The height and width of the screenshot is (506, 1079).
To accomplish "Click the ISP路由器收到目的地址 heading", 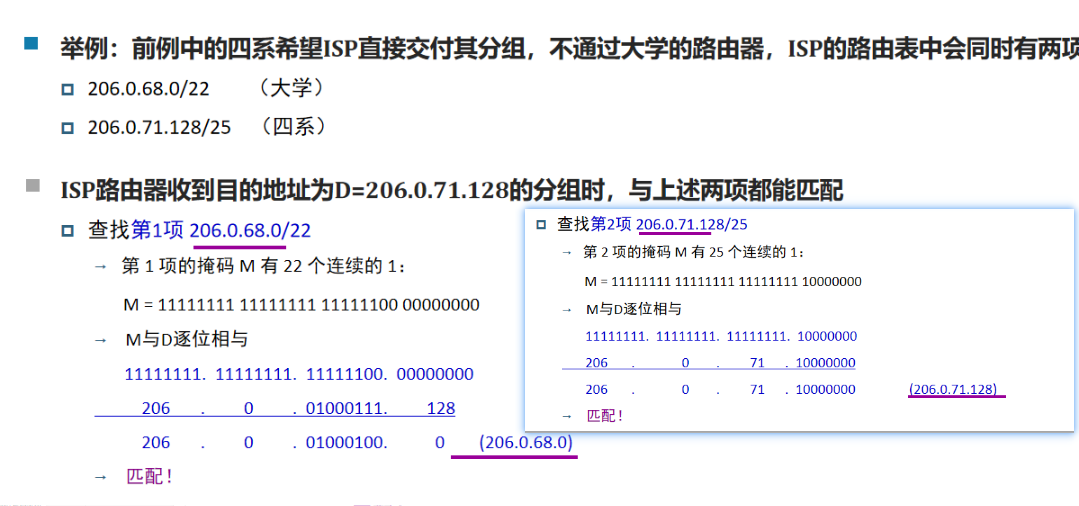I will [x=451, y=189].
